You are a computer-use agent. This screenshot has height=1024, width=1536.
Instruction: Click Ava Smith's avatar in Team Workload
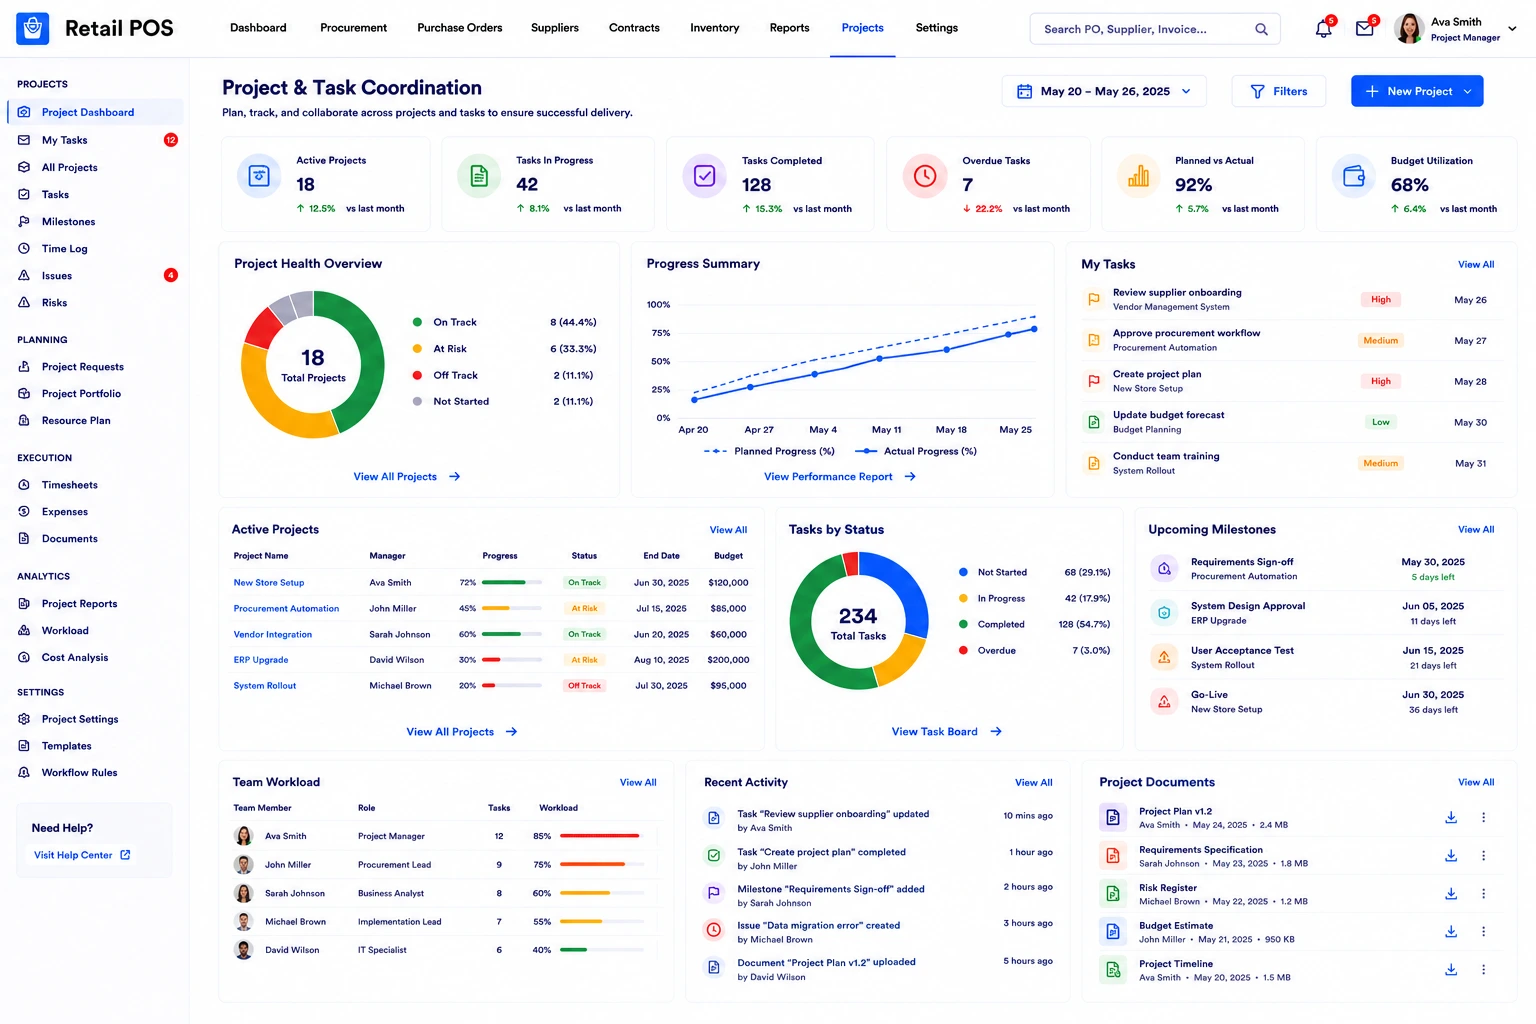[x=243, y=836]
